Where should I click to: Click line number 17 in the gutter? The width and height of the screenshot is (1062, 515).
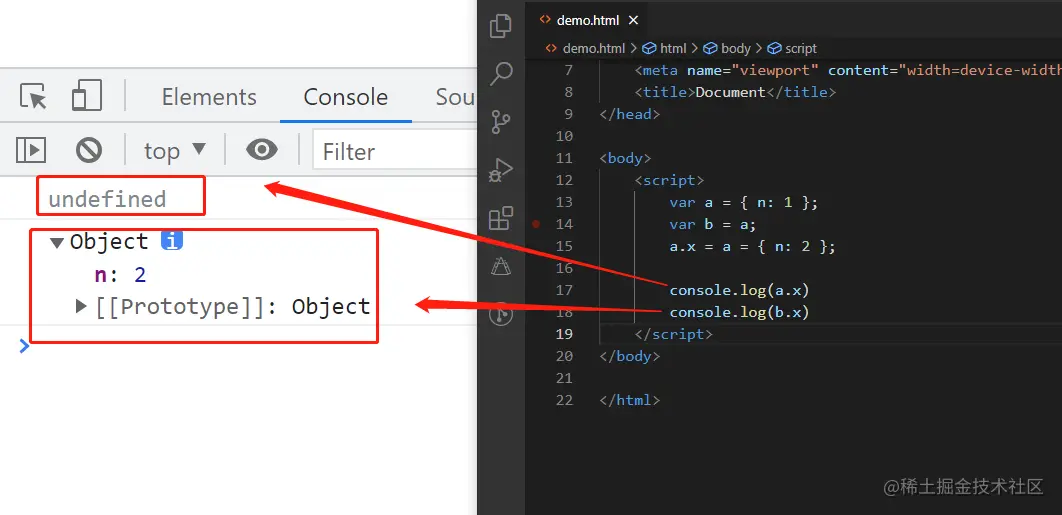point(564,290)
